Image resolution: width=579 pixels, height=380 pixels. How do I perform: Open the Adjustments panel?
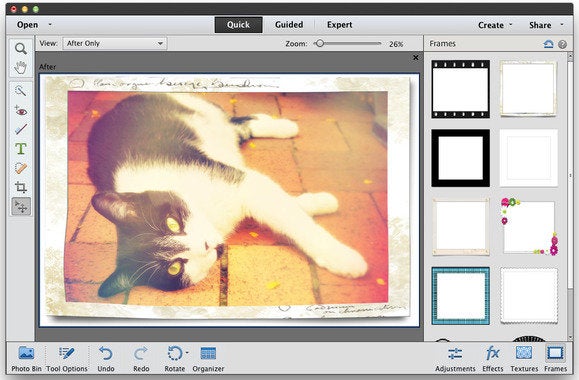point(455,359)
